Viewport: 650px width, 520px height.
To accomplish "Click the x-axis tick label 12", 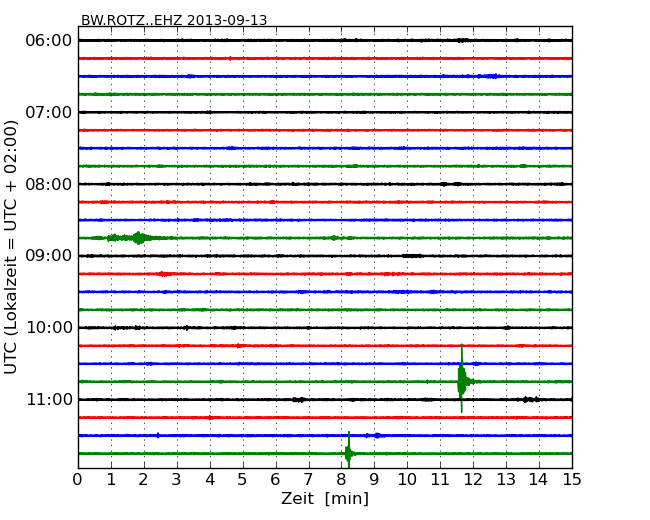I will point(473,480).
